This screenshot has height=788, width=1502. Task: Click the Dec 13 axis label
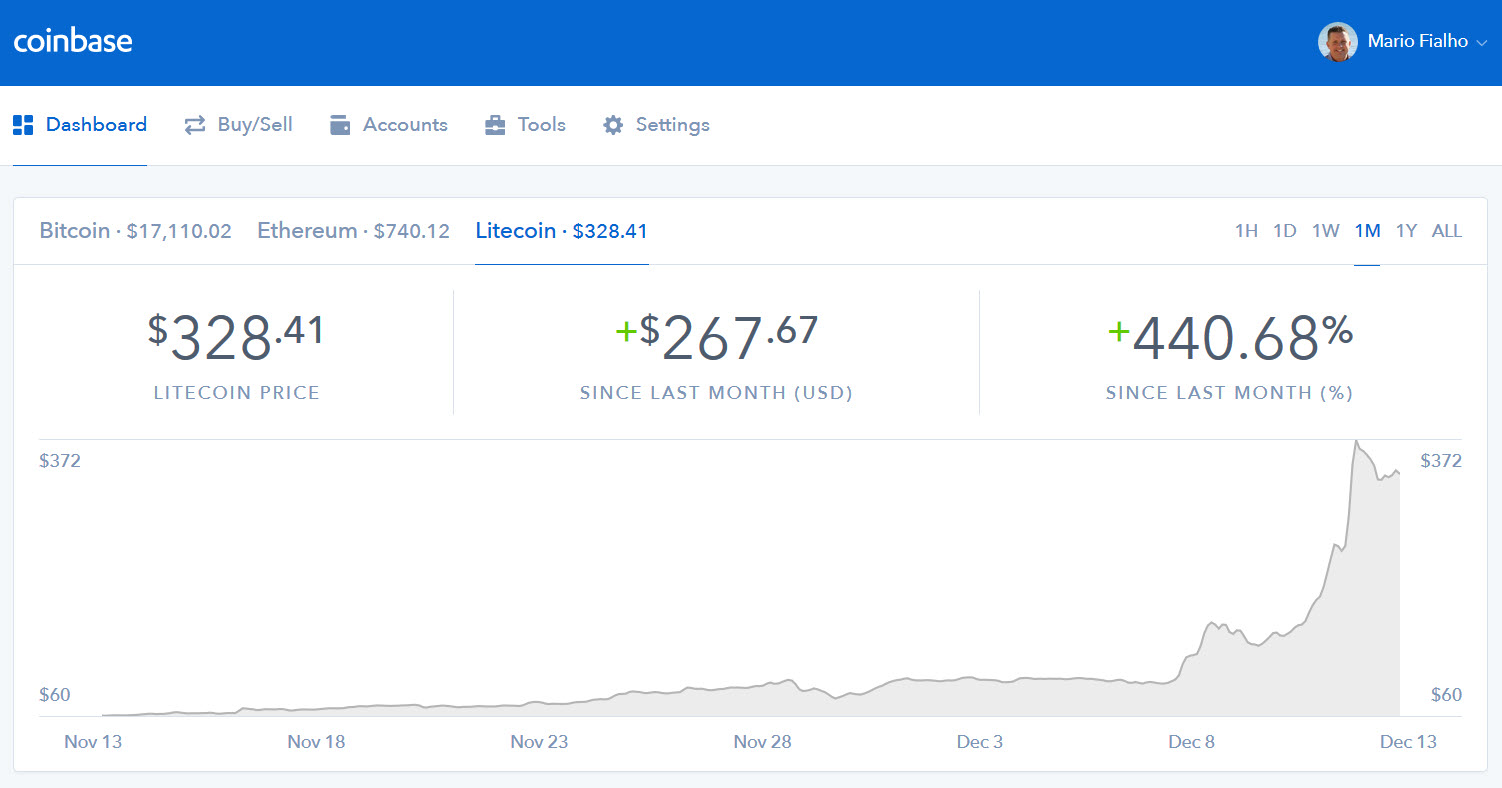1409,741
